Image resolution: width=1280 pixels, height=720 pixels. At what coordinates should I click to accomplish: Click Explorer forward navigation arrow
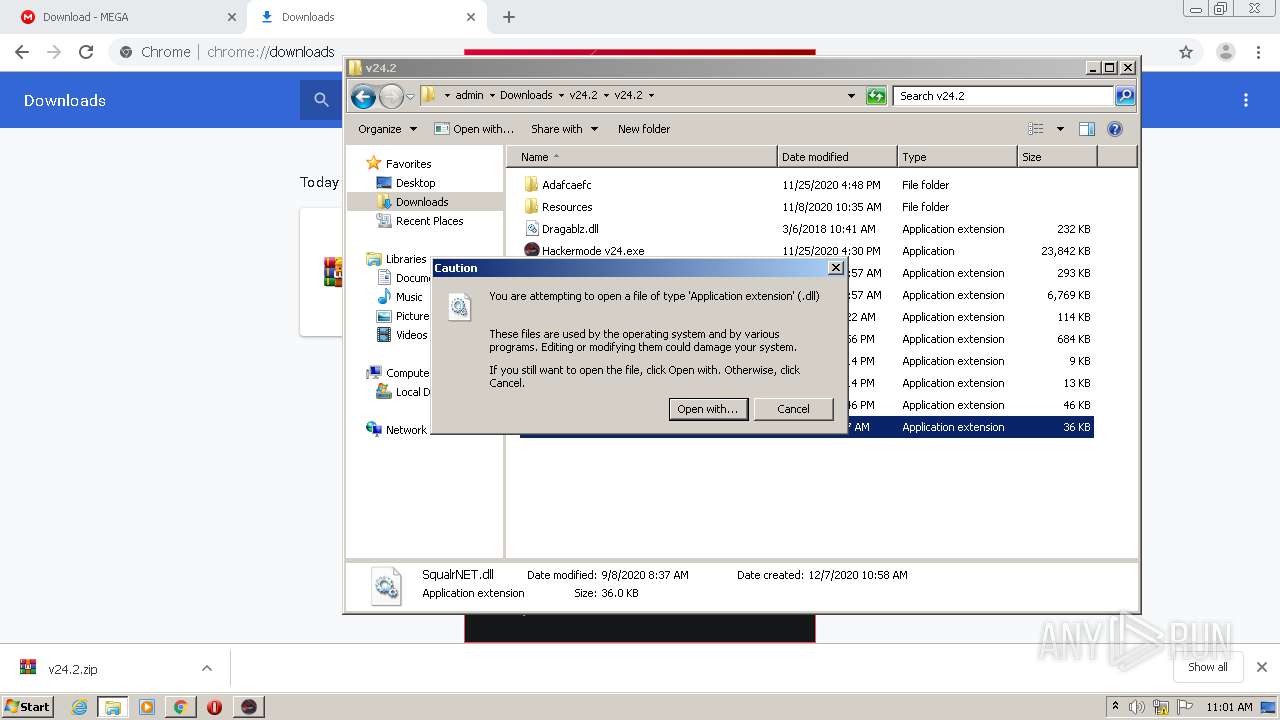click(x=391, y=96)
